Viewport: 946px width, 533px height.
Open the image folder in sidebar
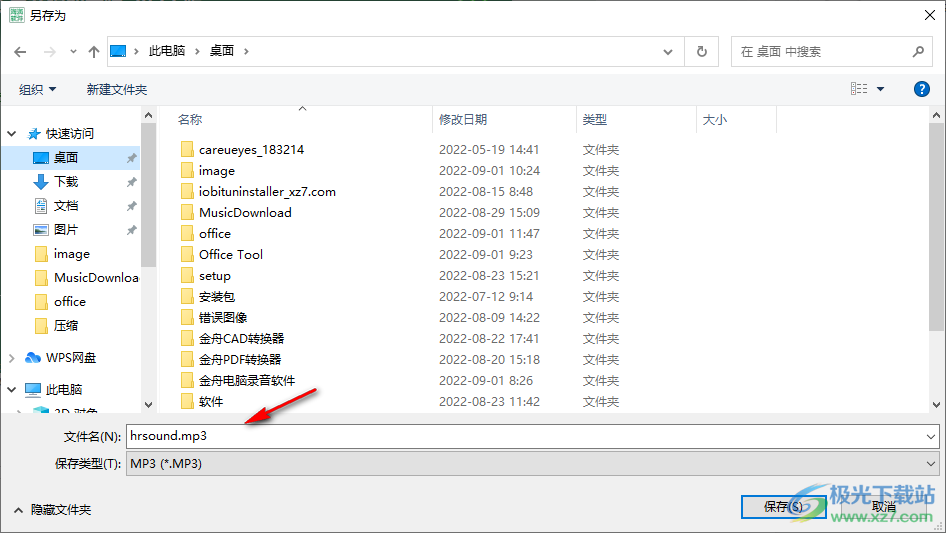click(x=71, y=254)
